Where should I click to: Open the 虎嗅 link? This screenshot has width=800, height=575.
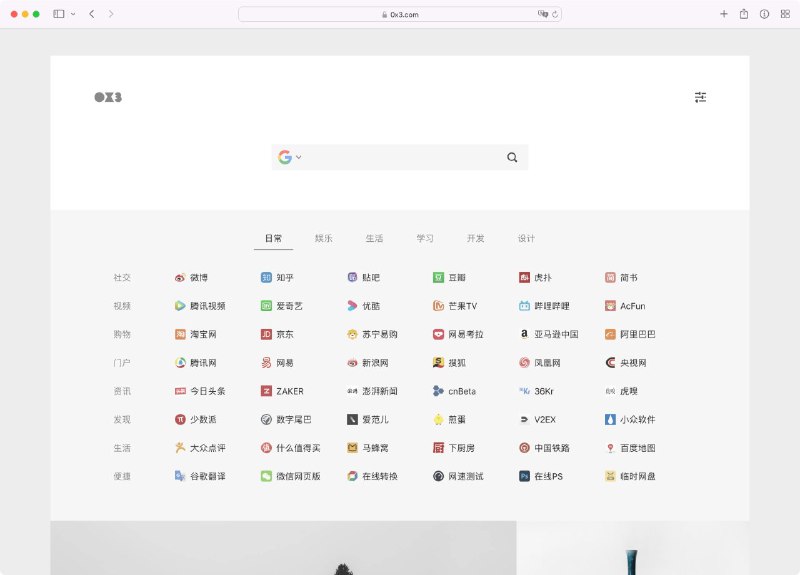pyautogui.click(x=621, y=391)
